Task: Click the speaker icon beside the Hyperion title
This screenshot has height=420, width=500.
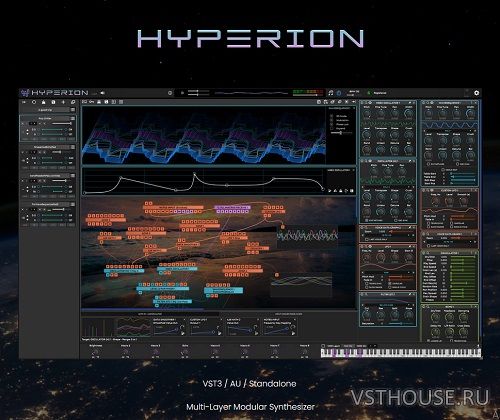Action: click(x=103, y=93)
